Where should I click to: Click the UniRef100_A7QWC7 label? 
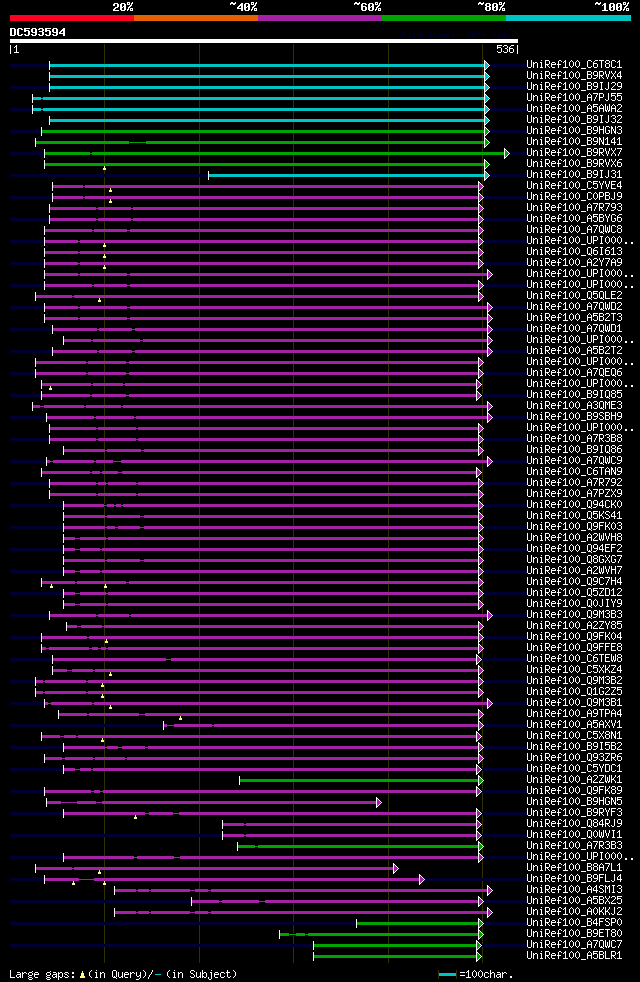[x=574, y=945]
